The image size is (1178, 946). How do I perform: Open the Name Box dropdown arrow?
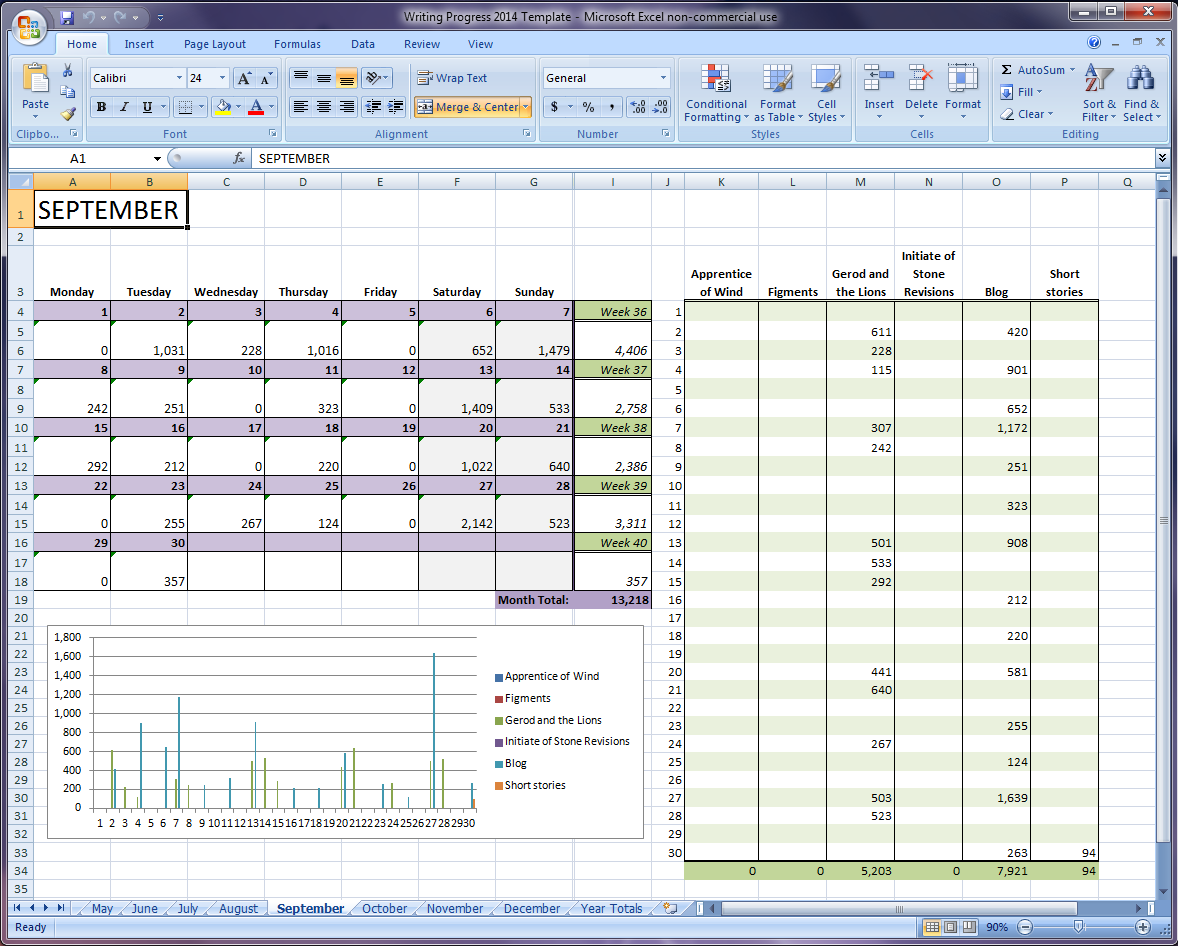157,159
